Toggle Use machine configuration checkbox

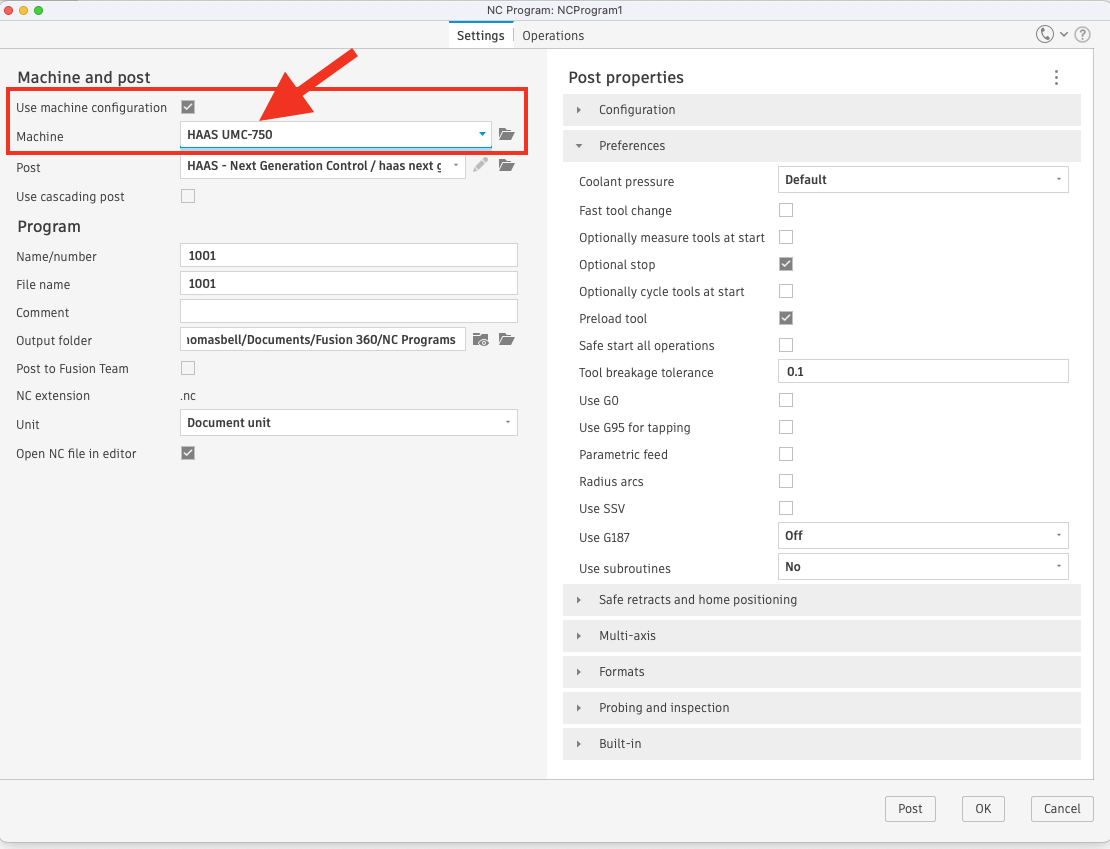point(188,107)
